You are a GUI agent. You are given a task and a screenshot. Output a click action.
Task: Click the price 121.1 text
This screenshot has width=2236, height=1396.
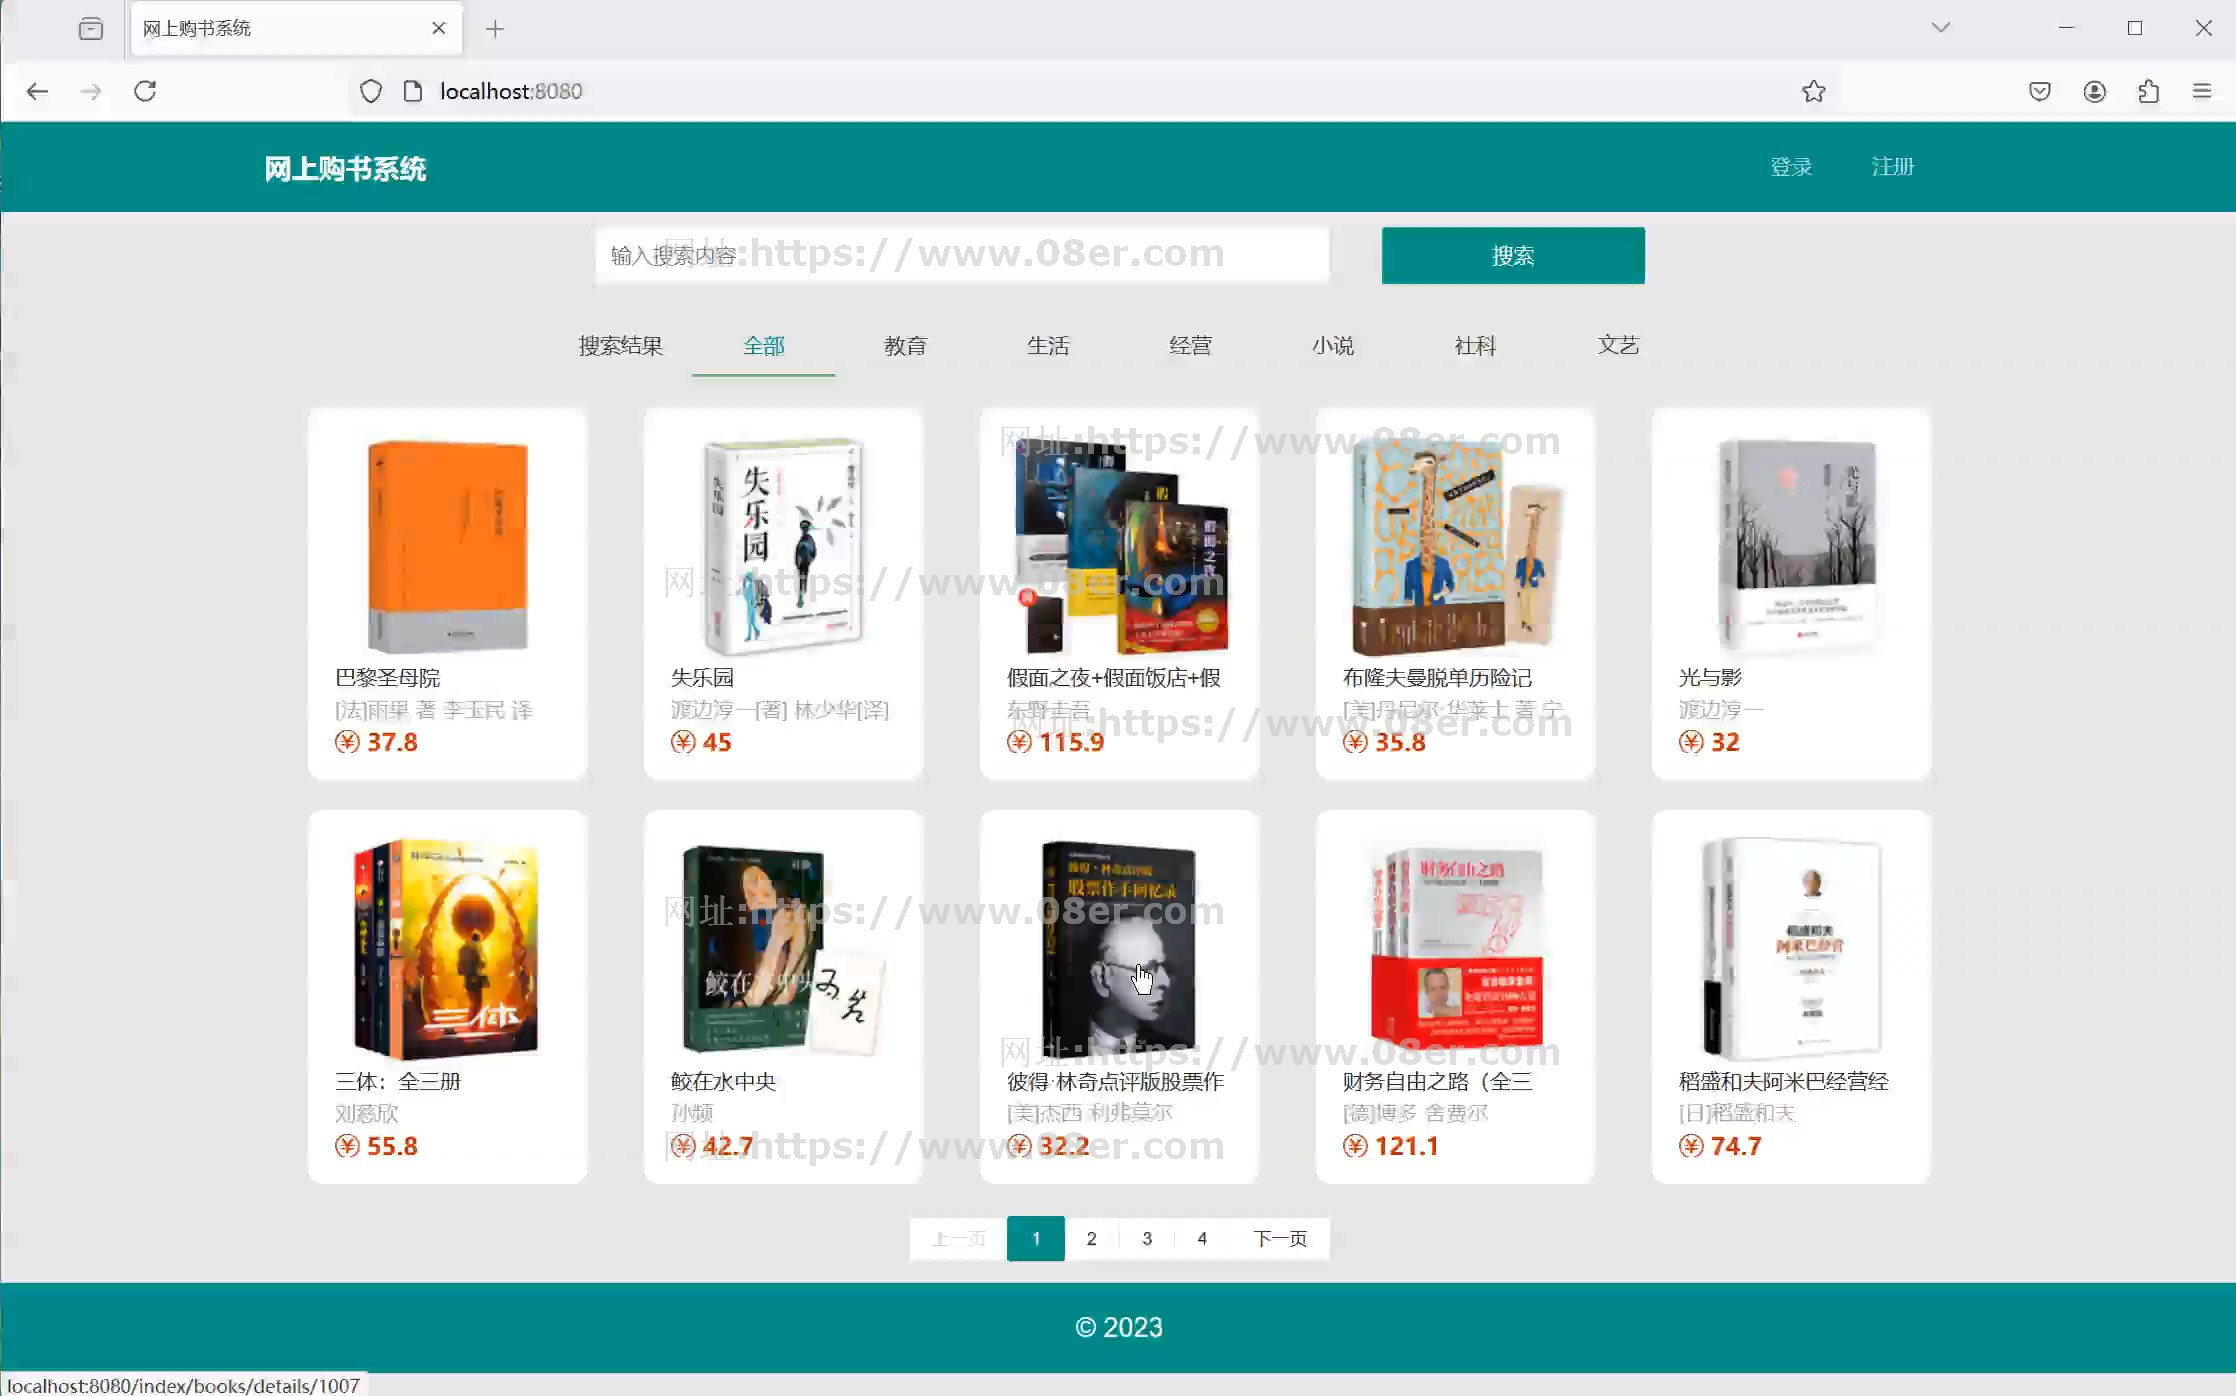[1407, 1146]
